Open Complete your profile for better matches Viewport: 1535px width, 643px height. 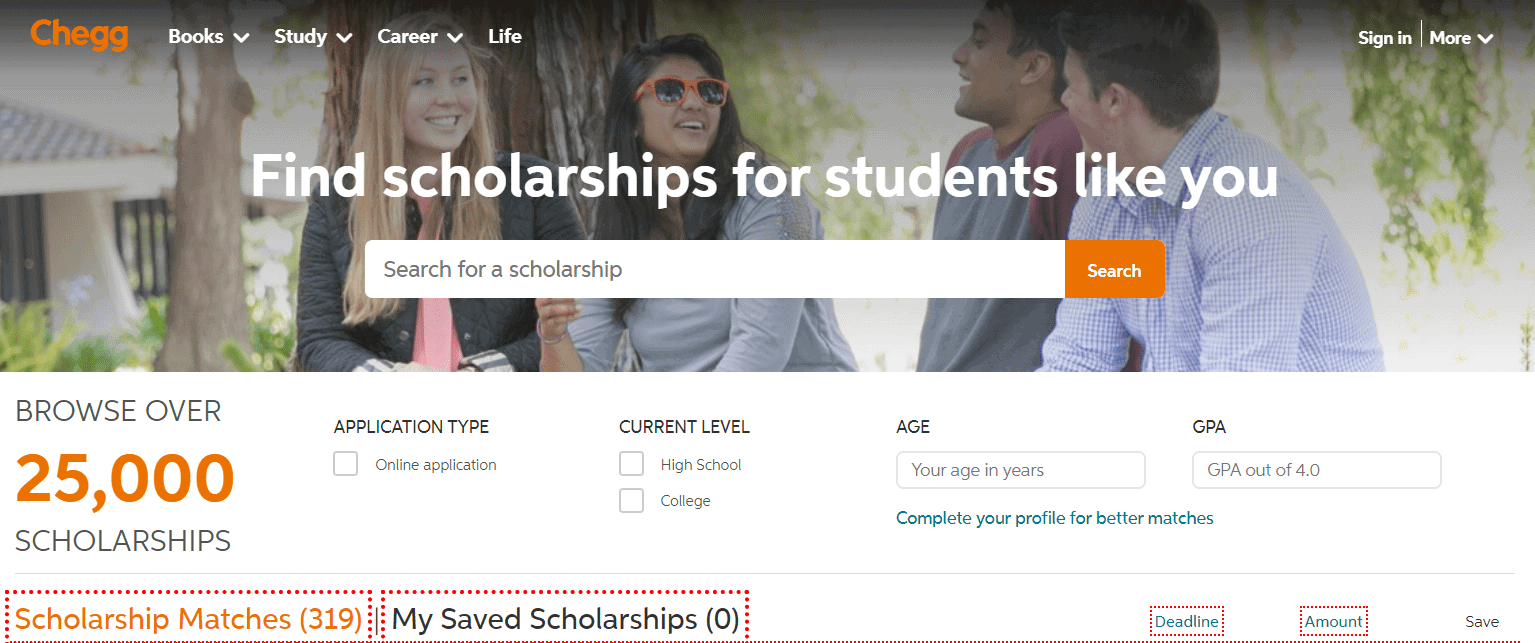tap(1054, 517)
